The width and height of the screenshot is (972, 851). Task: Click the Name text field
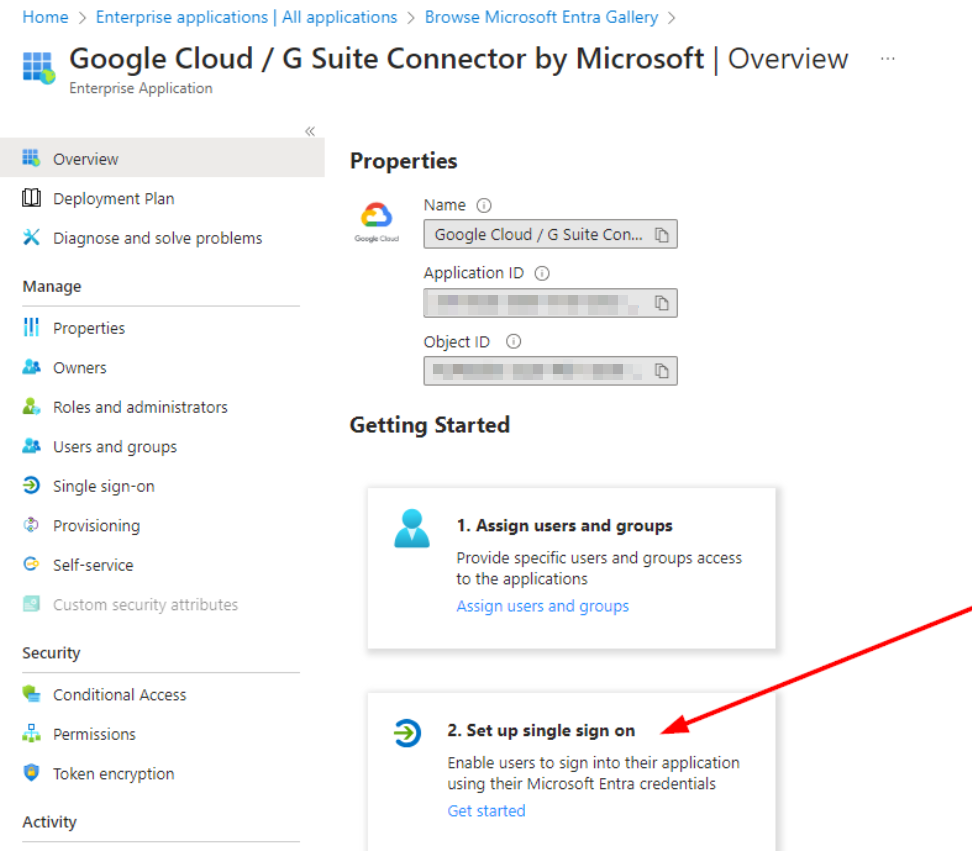point(538,235)
